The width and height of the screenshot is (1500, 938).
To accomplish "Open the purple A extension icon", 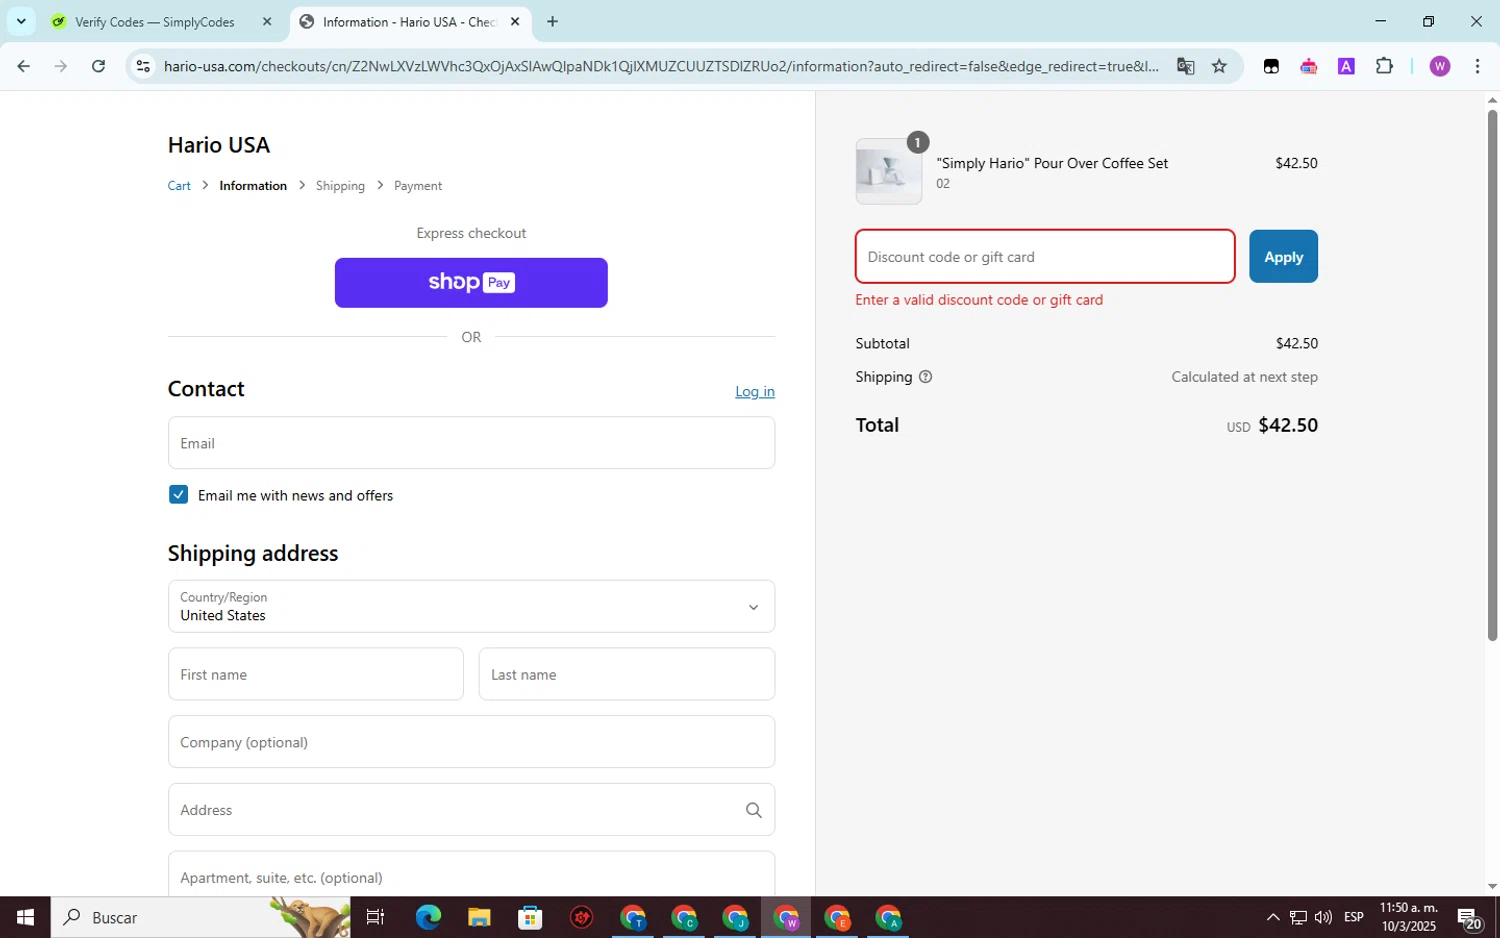I will click(1346, 66).
